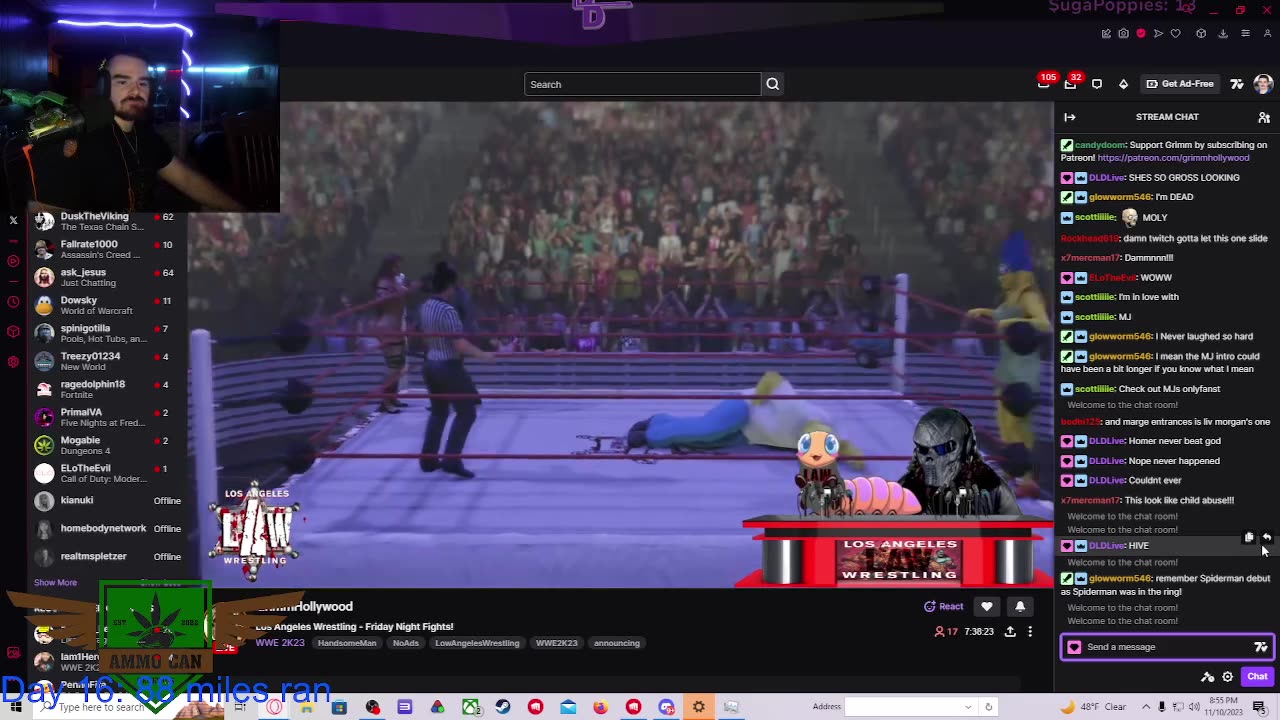The width and height of the screenshot is (1280, 720).
Task: Open channel points icon below chat
Action: [1208, 677]
